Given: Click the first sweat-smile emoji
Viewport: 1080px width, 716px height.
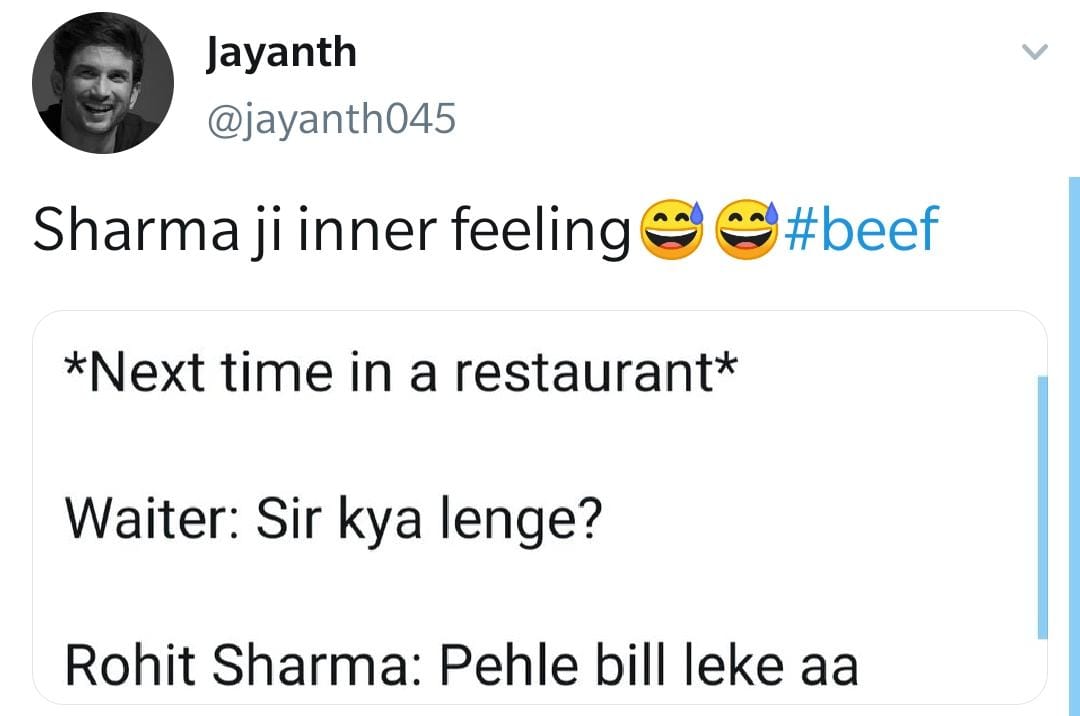Looking at the screenshot, I should [672, 230].
